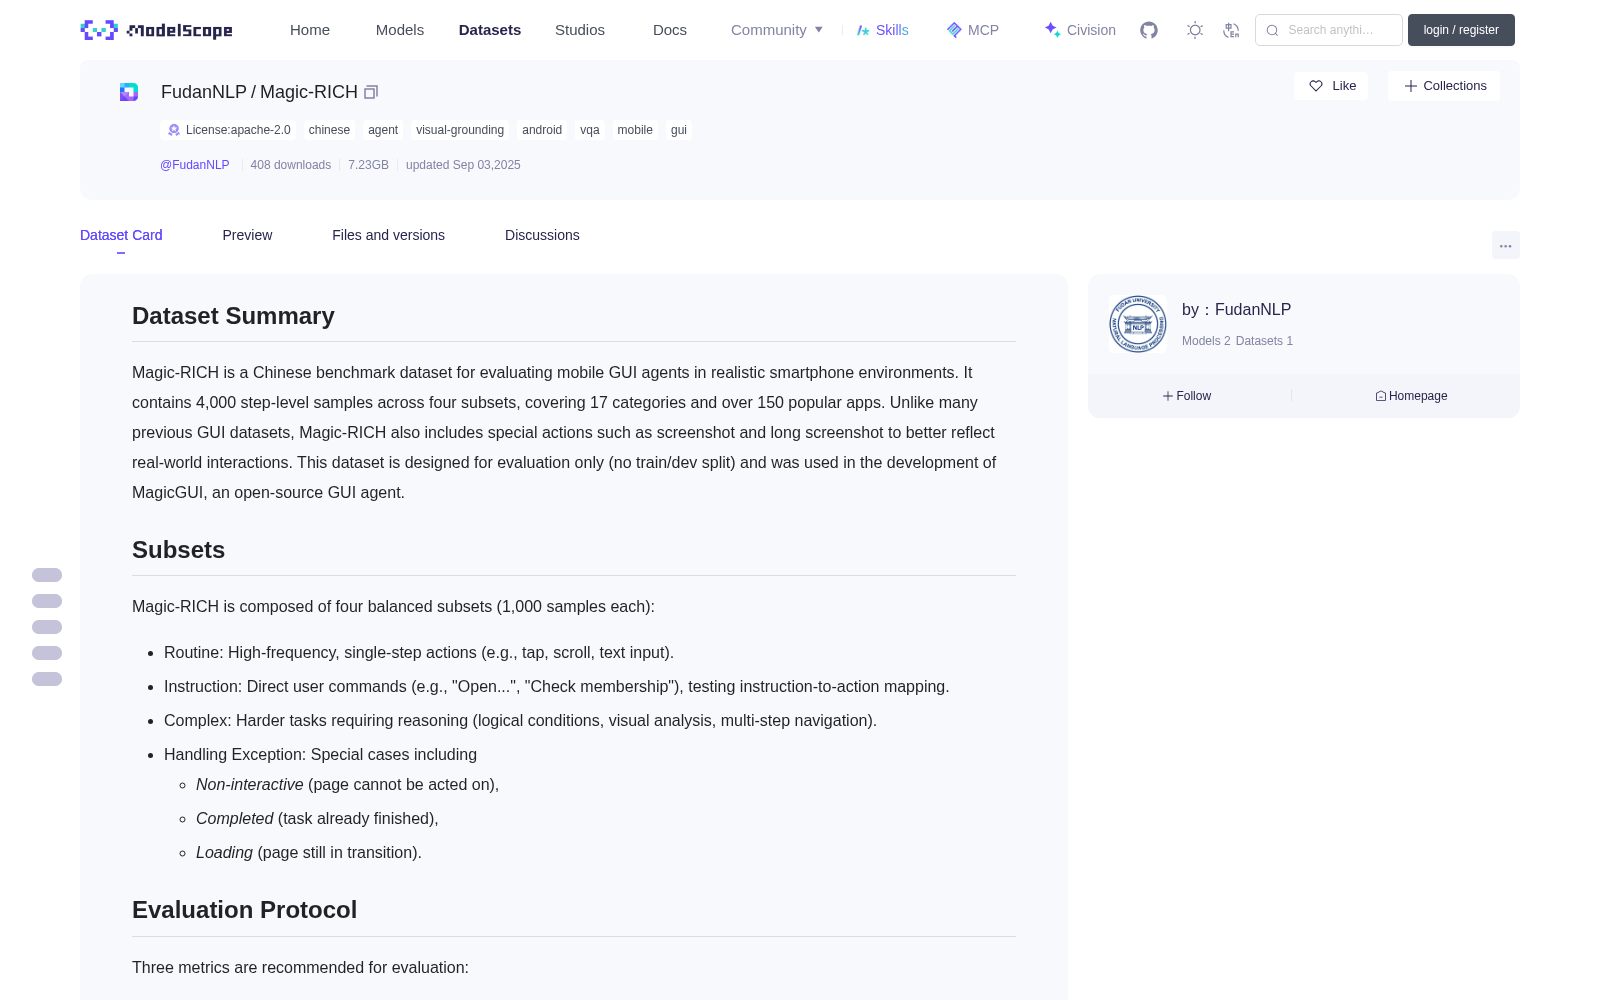Open Datasets in the top navigation
The width and height of the screenshot is (1600, 1000).
pos(490,30)
